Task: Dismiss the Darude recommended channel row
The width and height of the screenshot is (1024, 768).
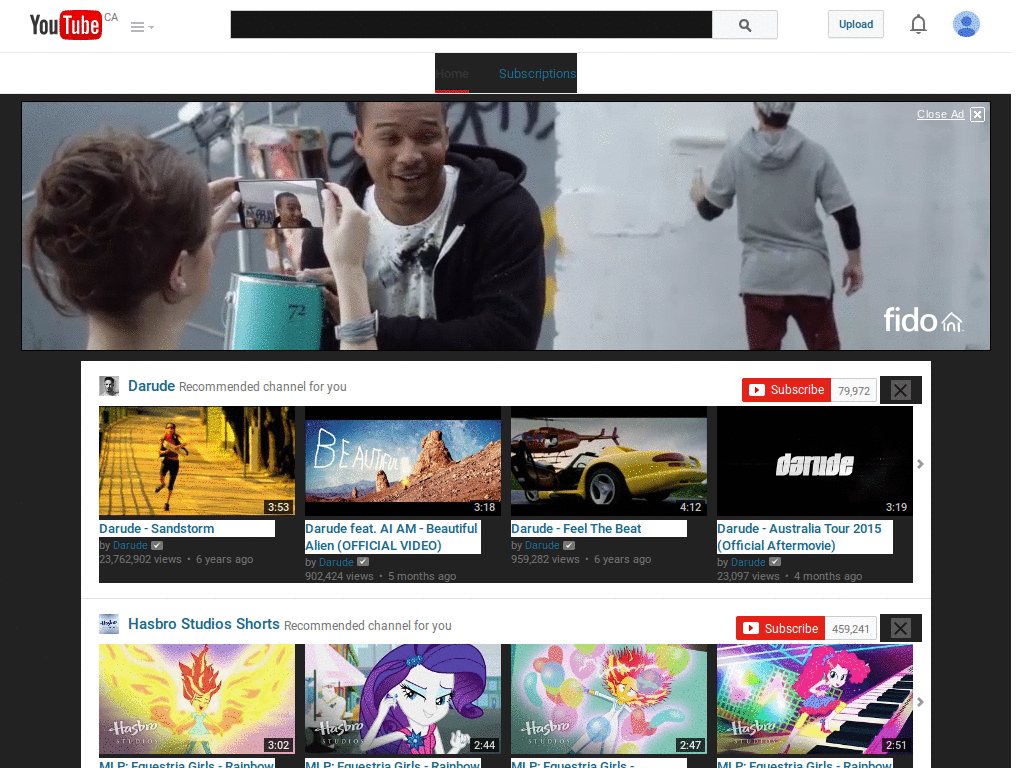Action: (899, 389)
